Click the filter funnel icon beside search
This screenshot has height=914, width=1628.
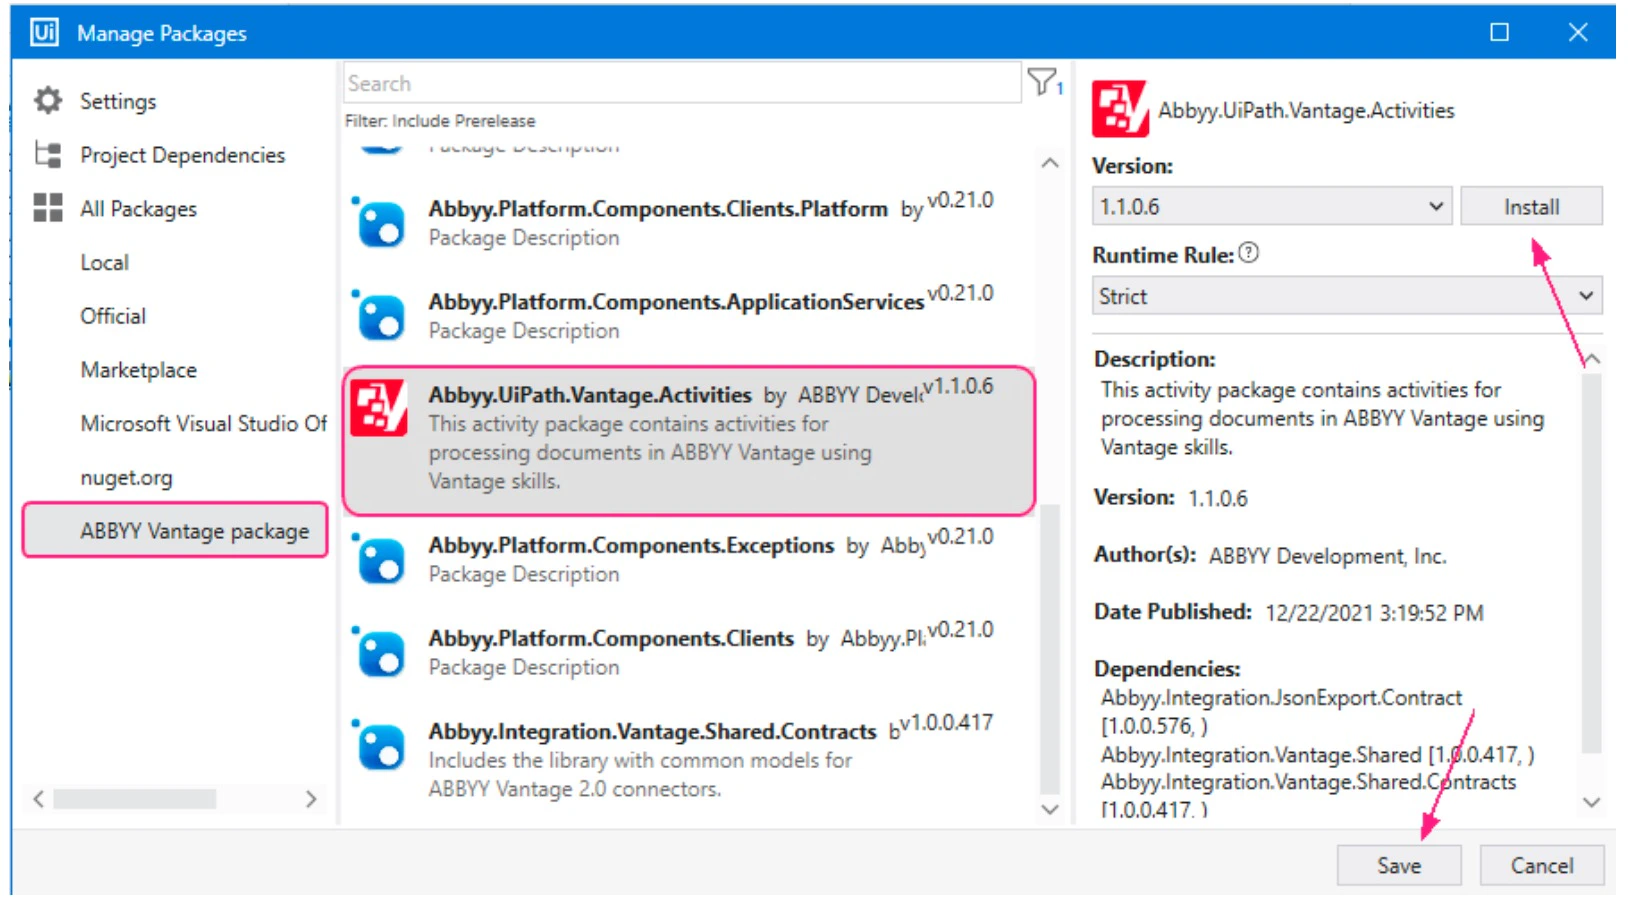point(1042,80)
